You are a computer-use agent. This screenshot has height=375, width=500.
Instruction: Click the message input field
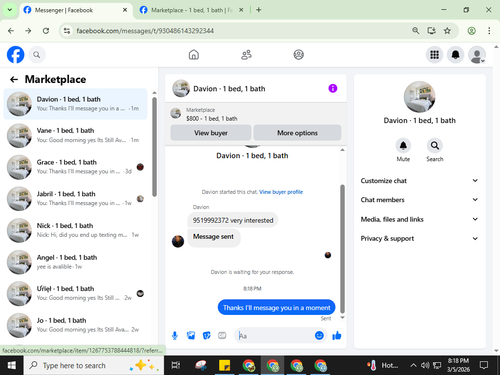275,335
